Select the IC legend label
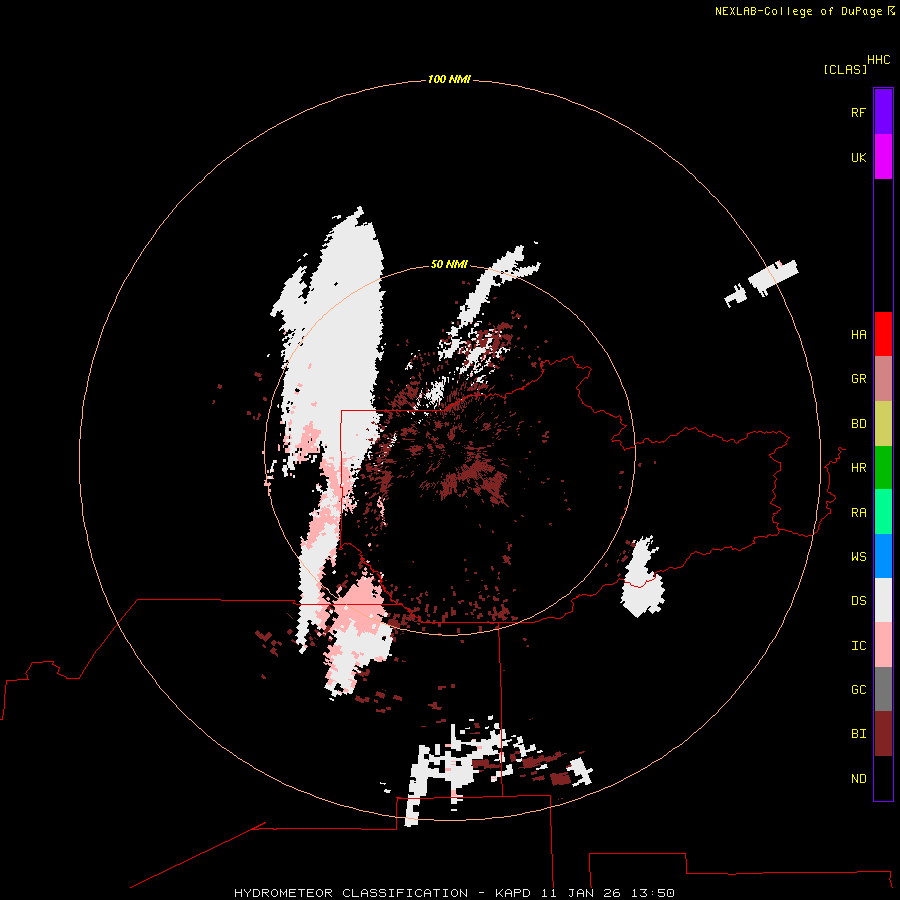This screenshot has height=900, width=900. 858,646
